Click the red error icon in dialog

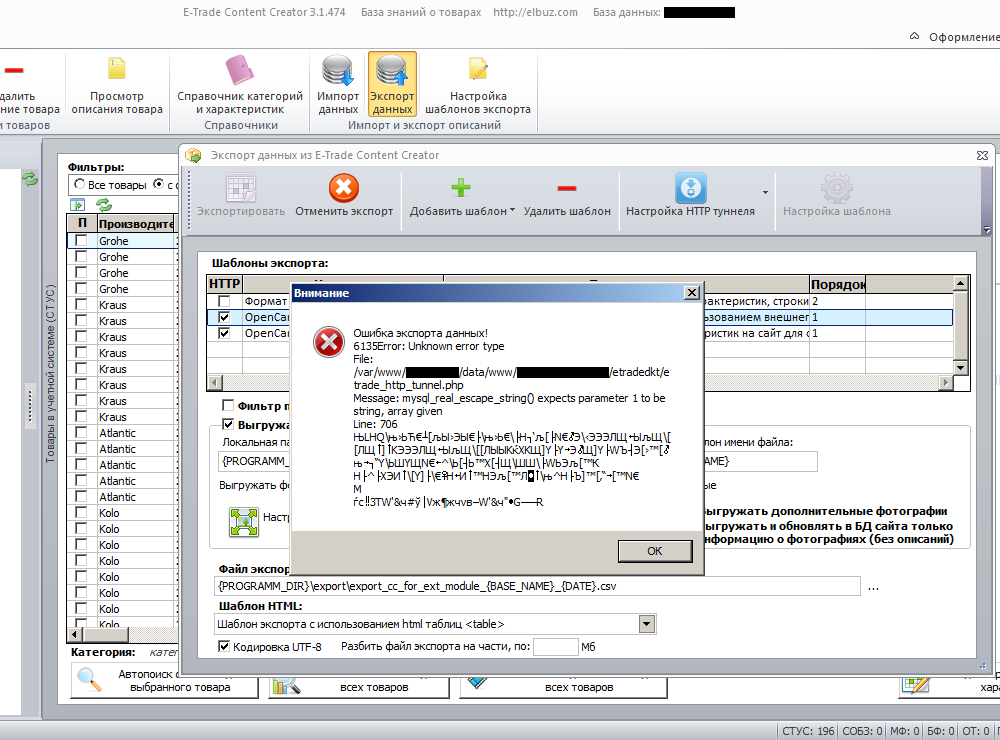click(328, 343)
